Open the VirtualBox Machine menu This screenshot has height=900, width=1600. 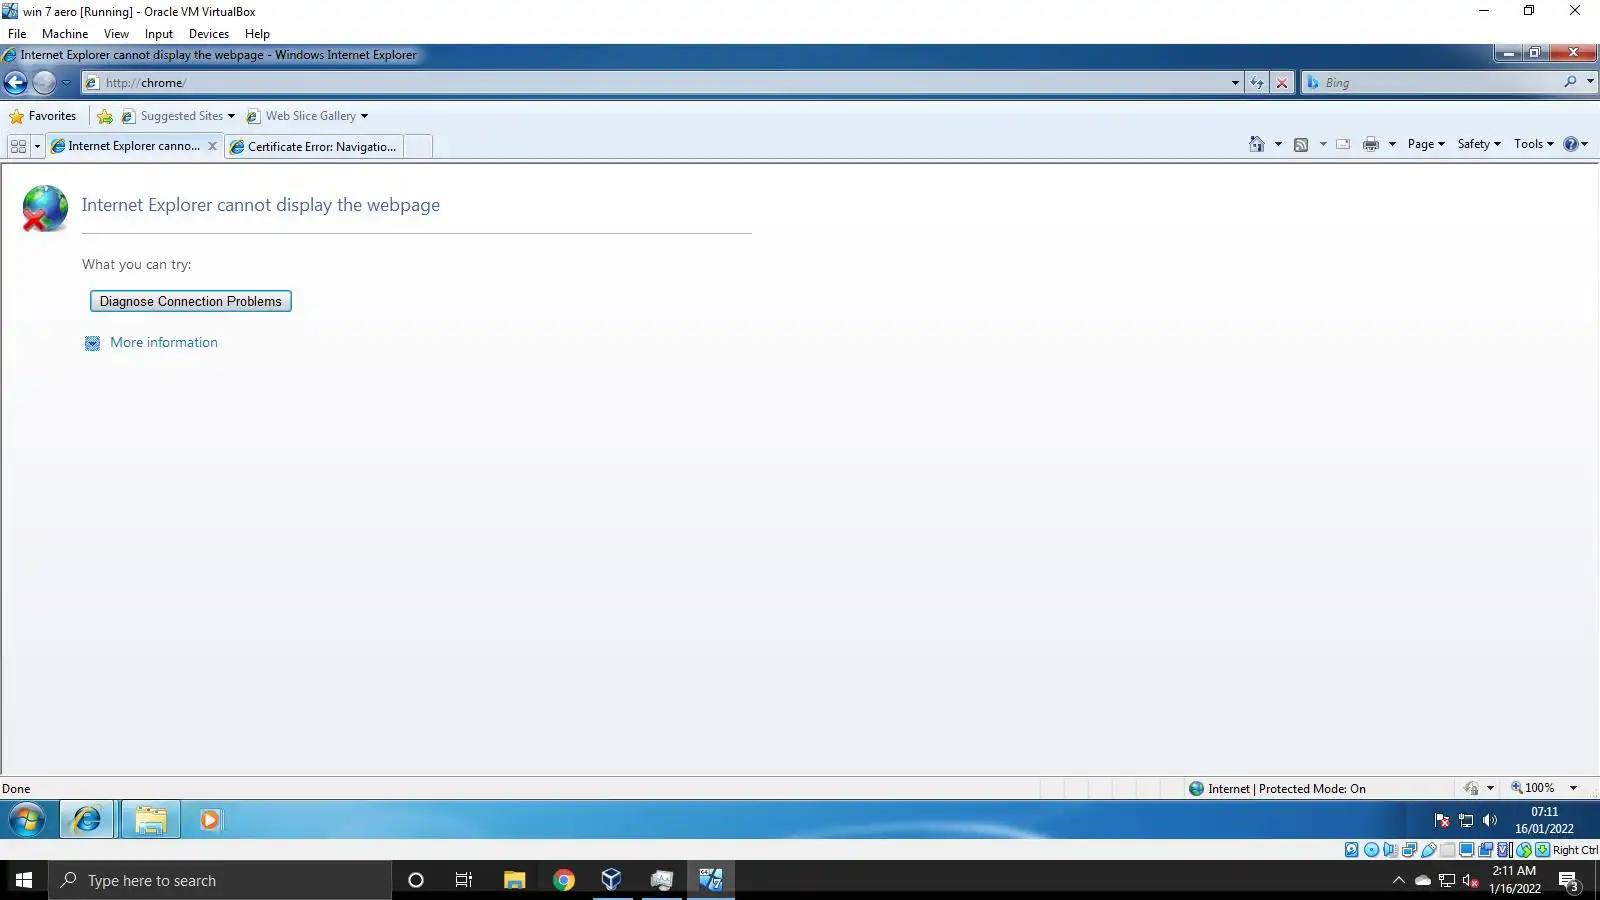click(65, 34)
